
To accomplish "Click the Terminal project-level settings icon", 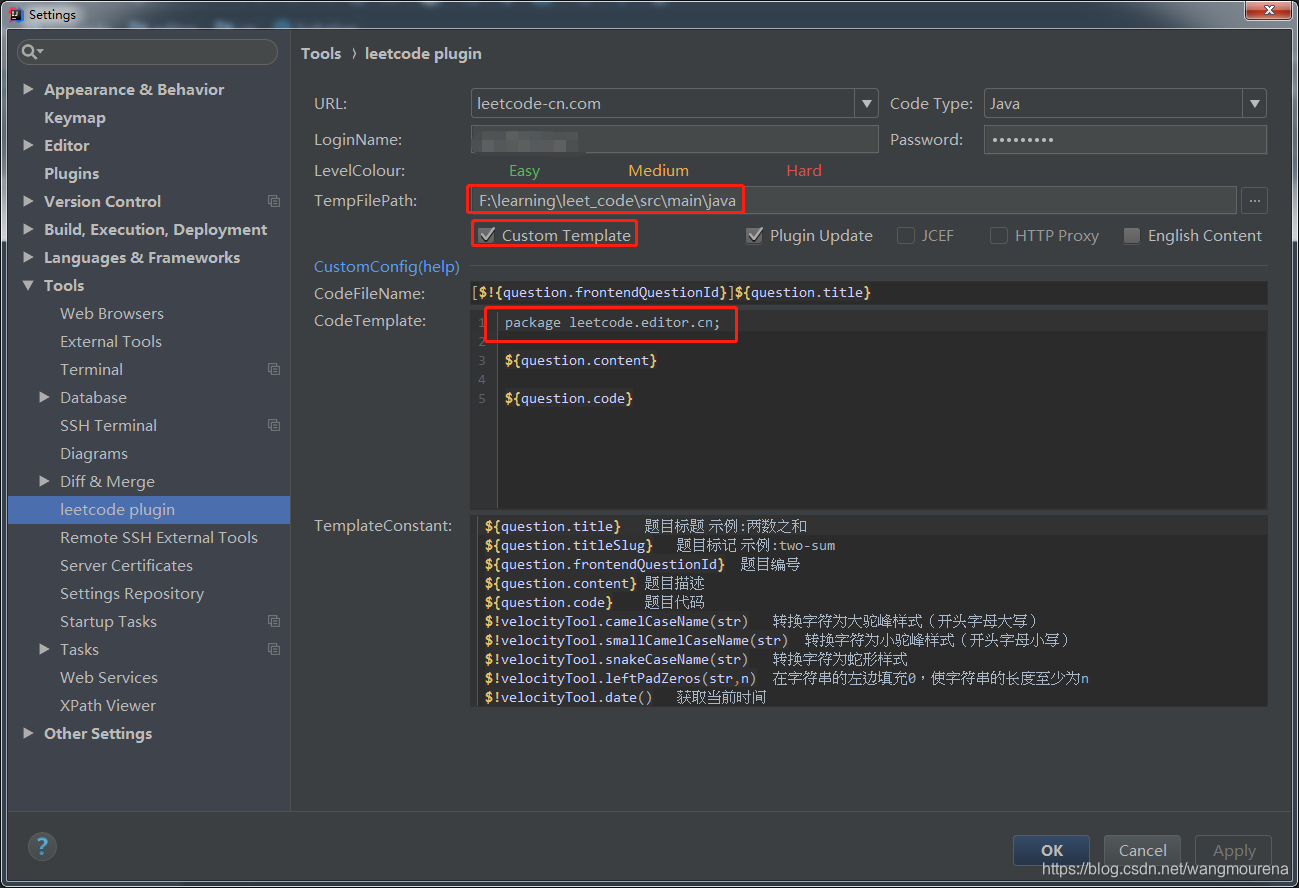I will 274,369.
